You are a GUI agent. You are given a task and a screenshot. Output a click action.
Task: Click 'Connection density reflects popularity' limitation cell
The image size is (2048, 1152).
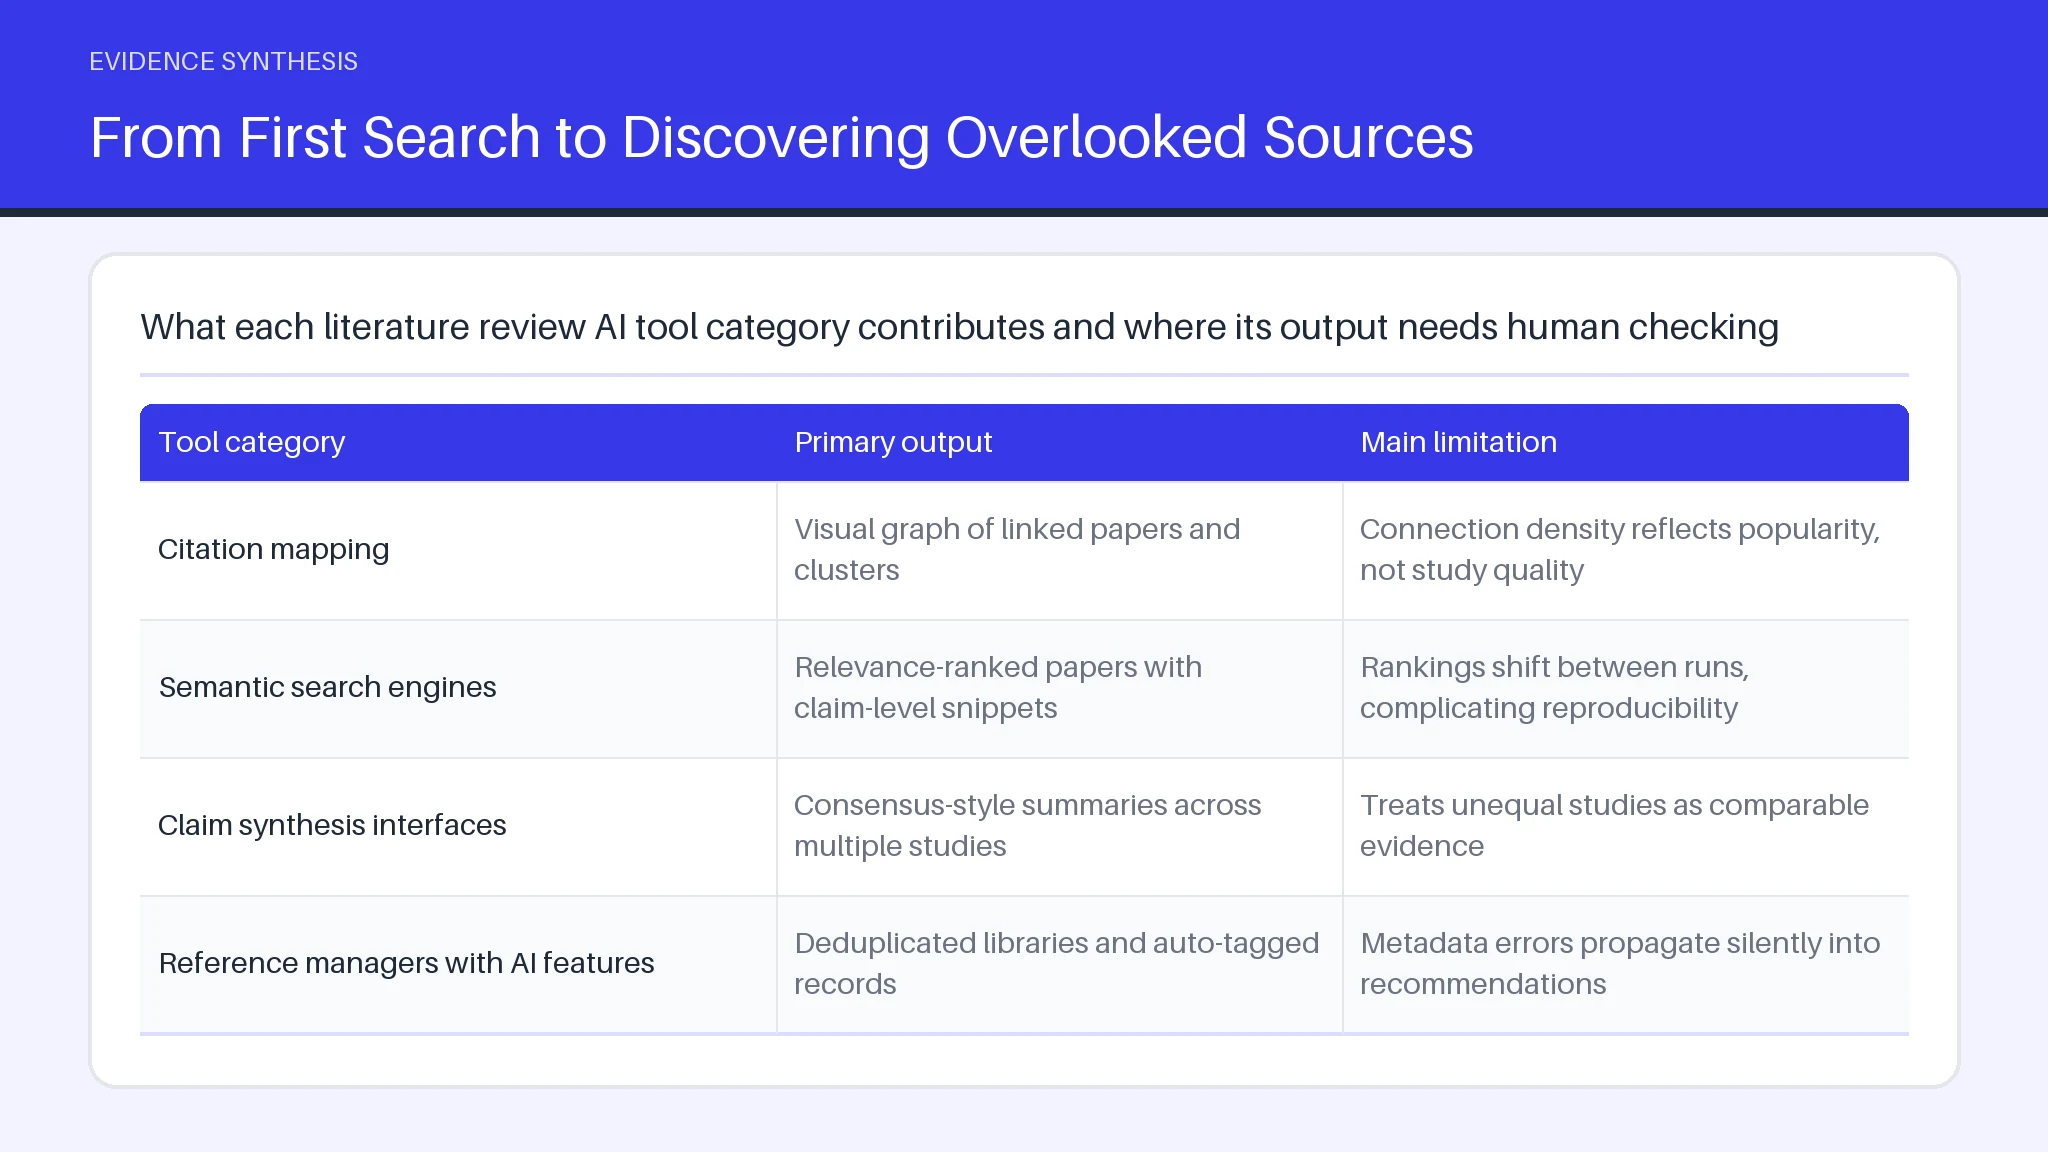tap(1625, 551)
